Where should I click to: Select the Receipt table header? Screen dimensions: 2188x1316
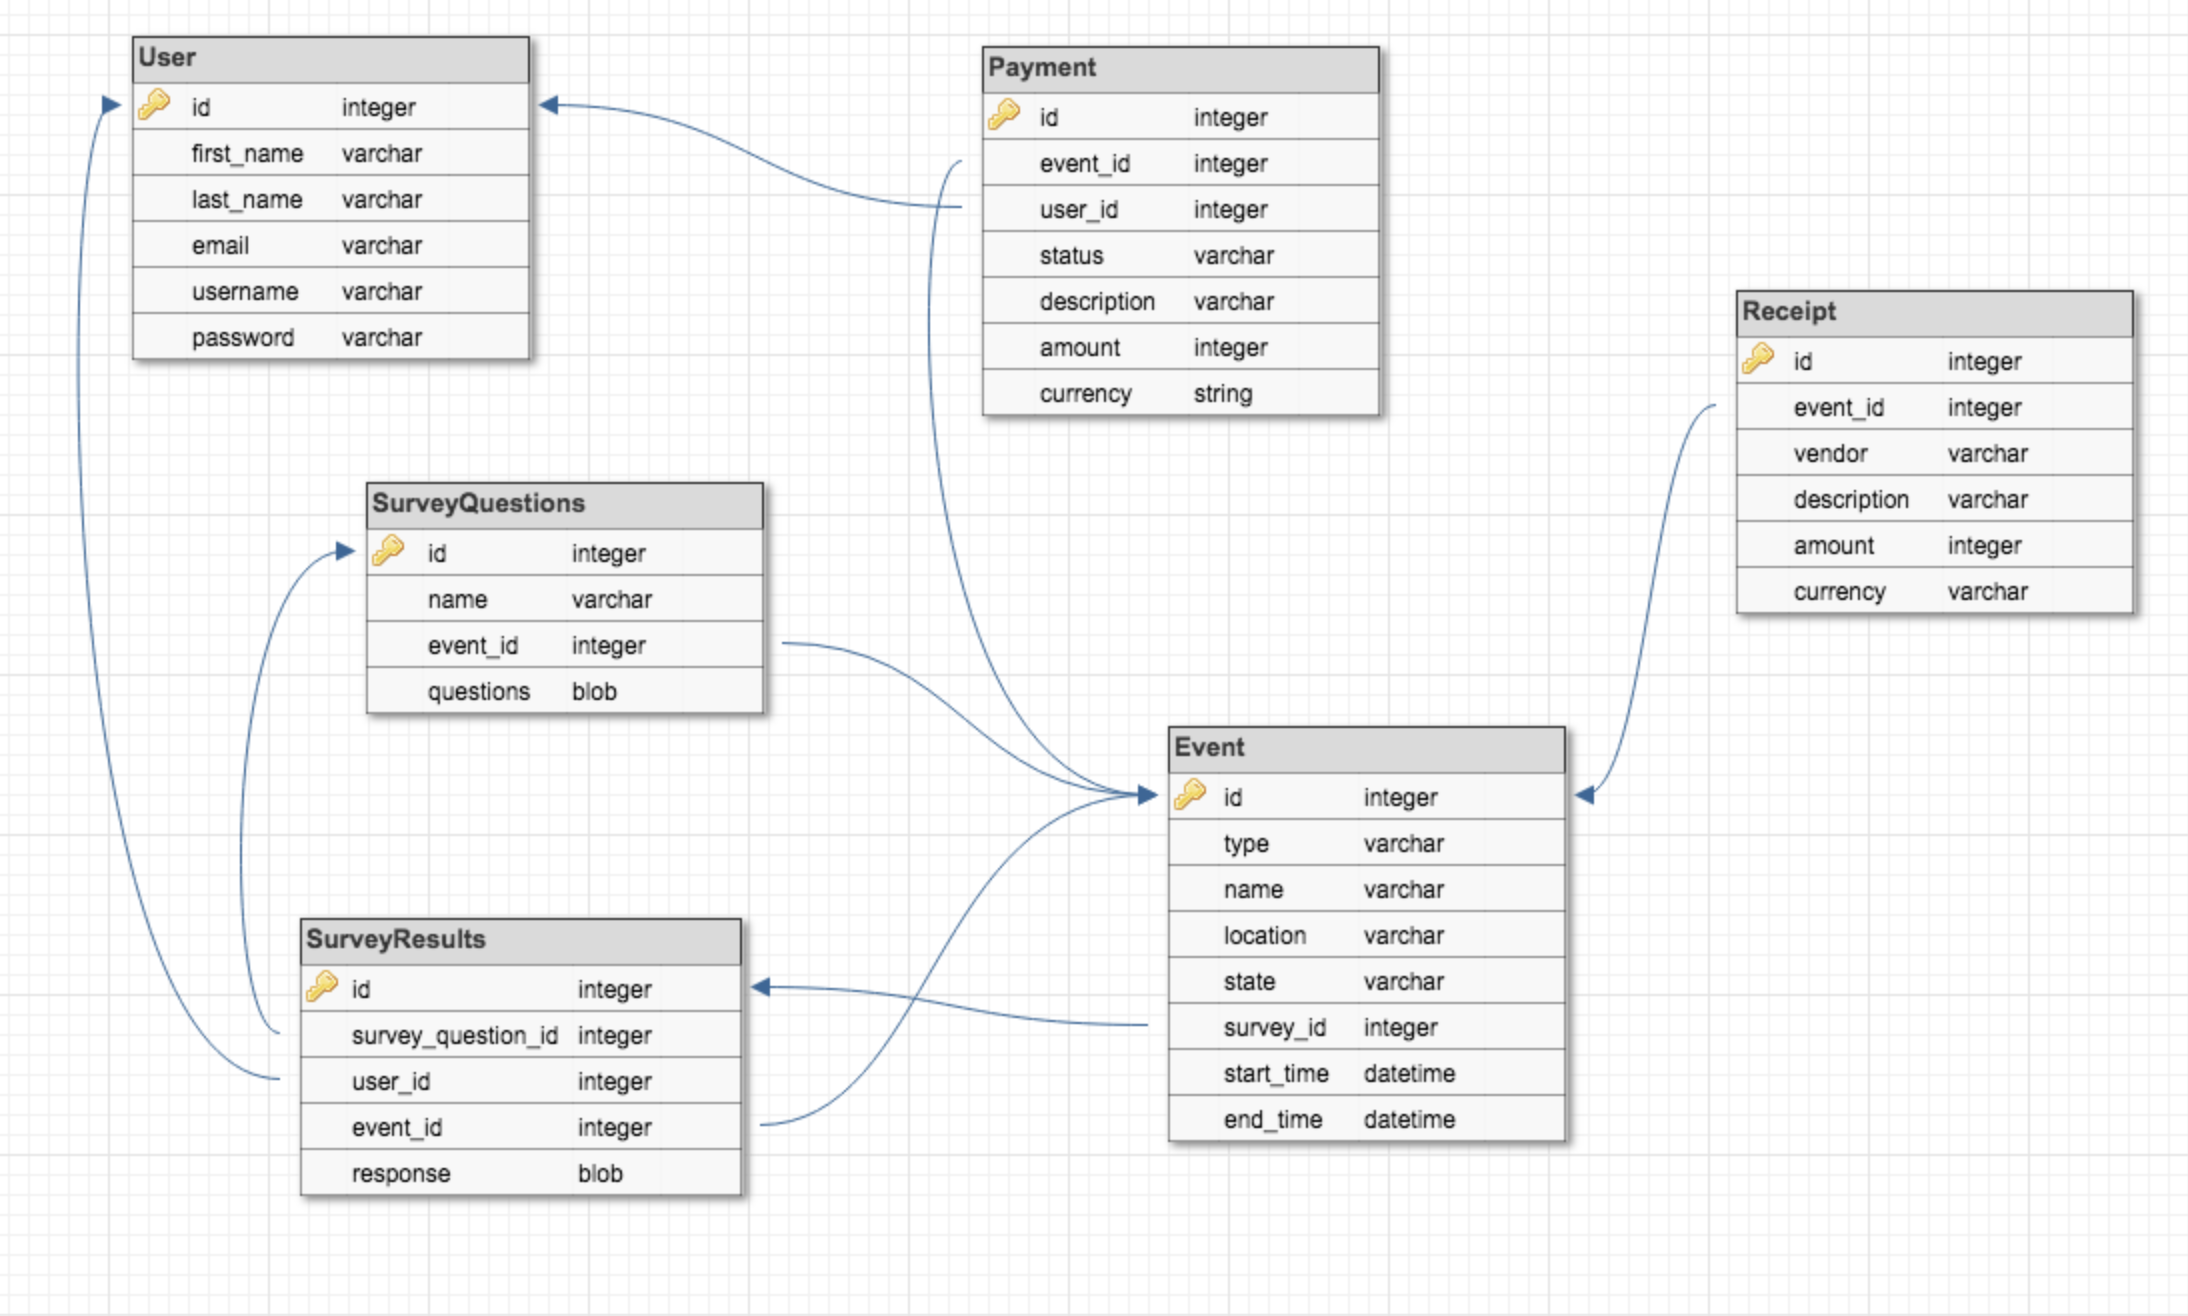coord(1934,312)
